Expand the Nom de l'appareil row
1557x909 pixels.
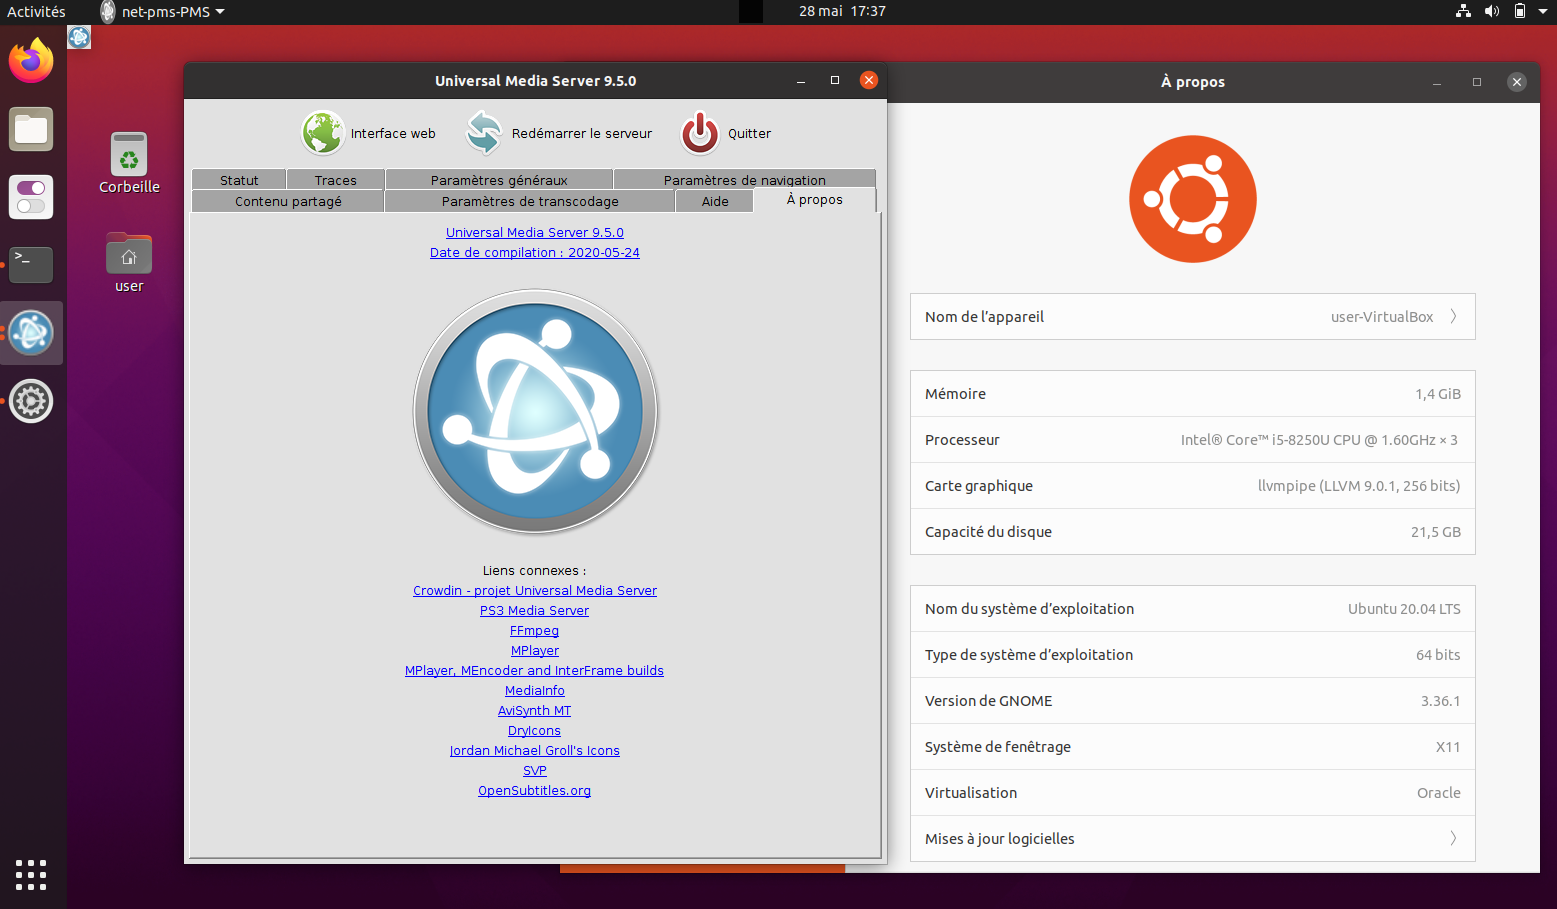click(1192, 317)
